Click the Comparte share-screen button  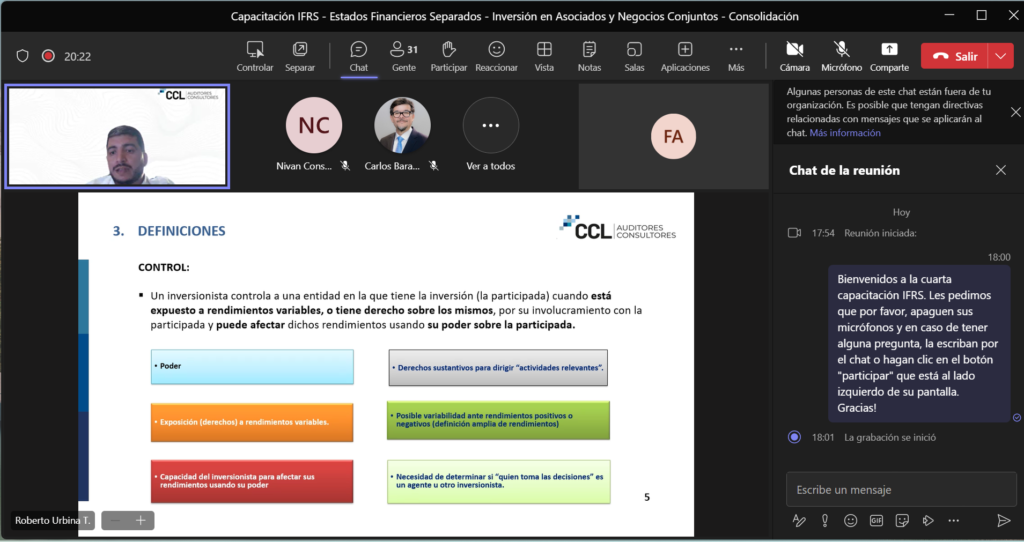[x=889, y=56]
